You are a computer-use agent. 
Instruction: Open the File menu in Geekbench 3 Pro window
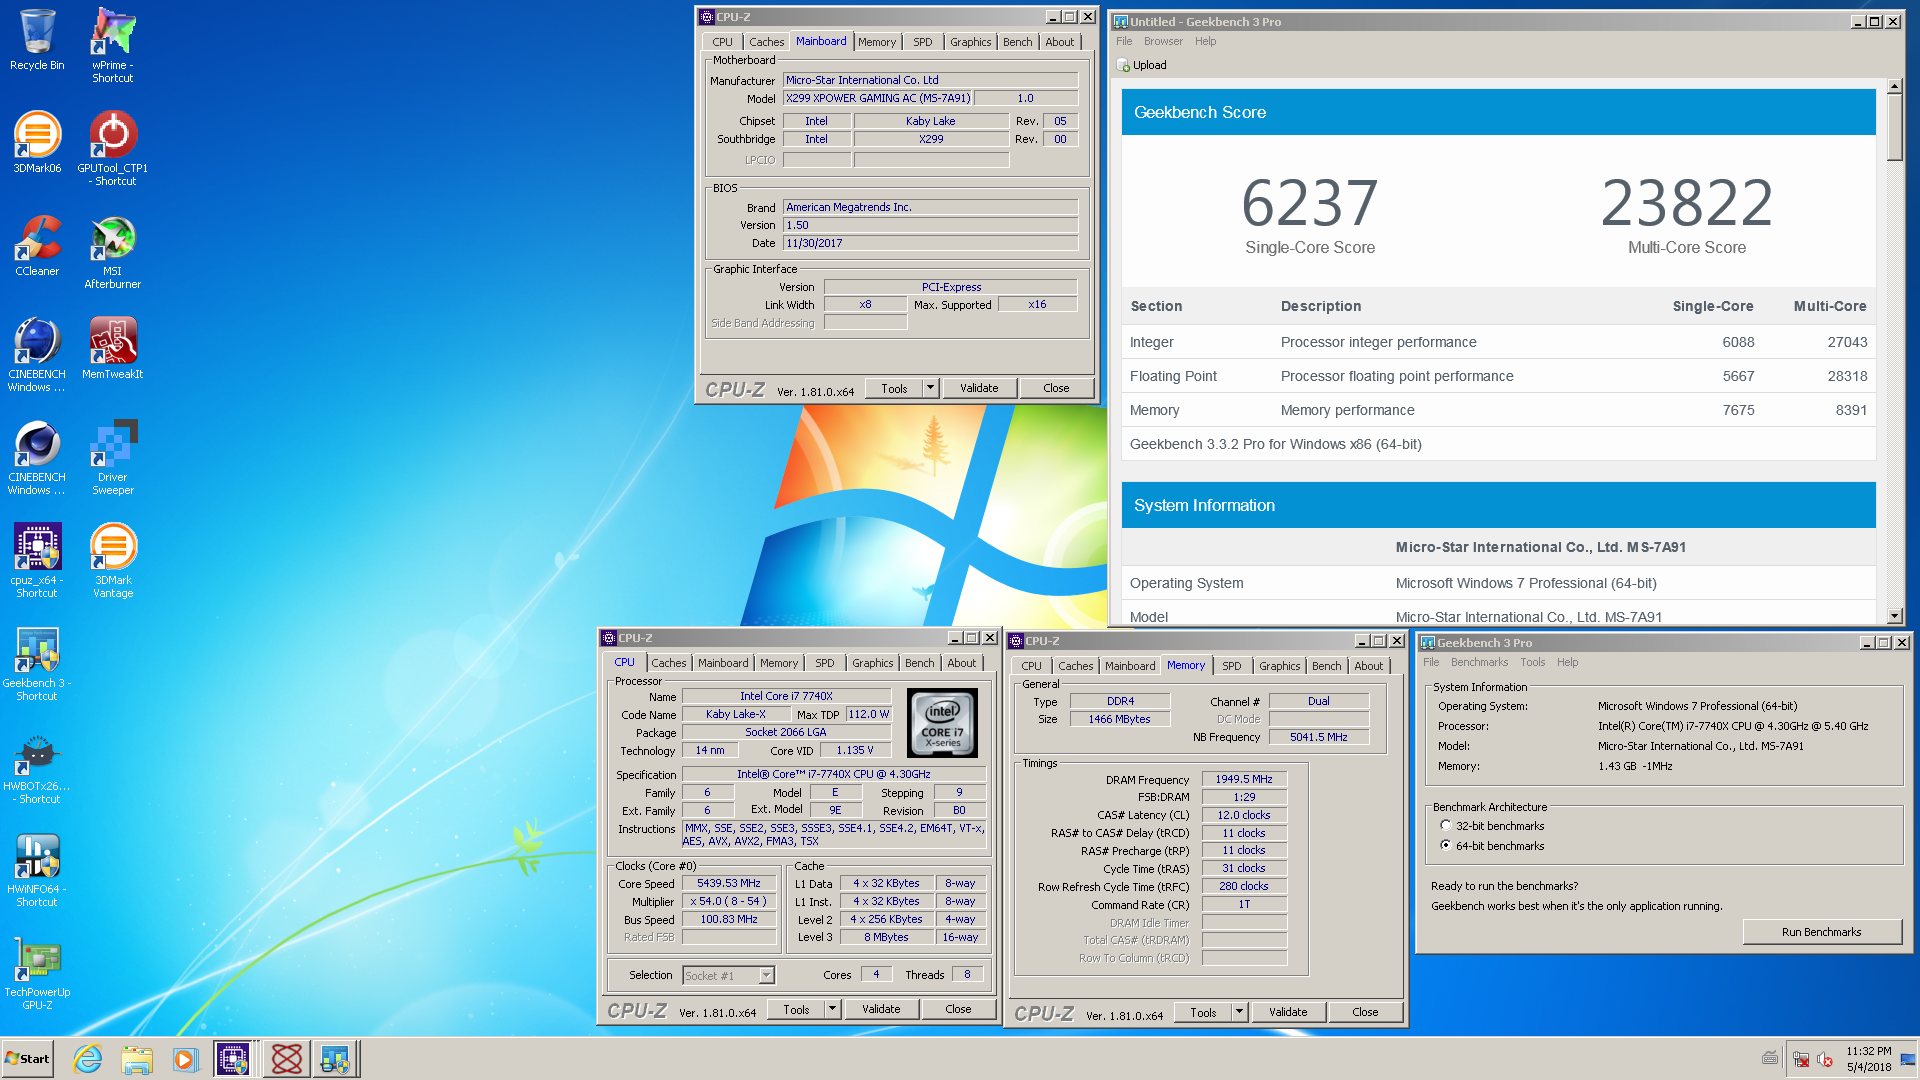click(1431, 662)
